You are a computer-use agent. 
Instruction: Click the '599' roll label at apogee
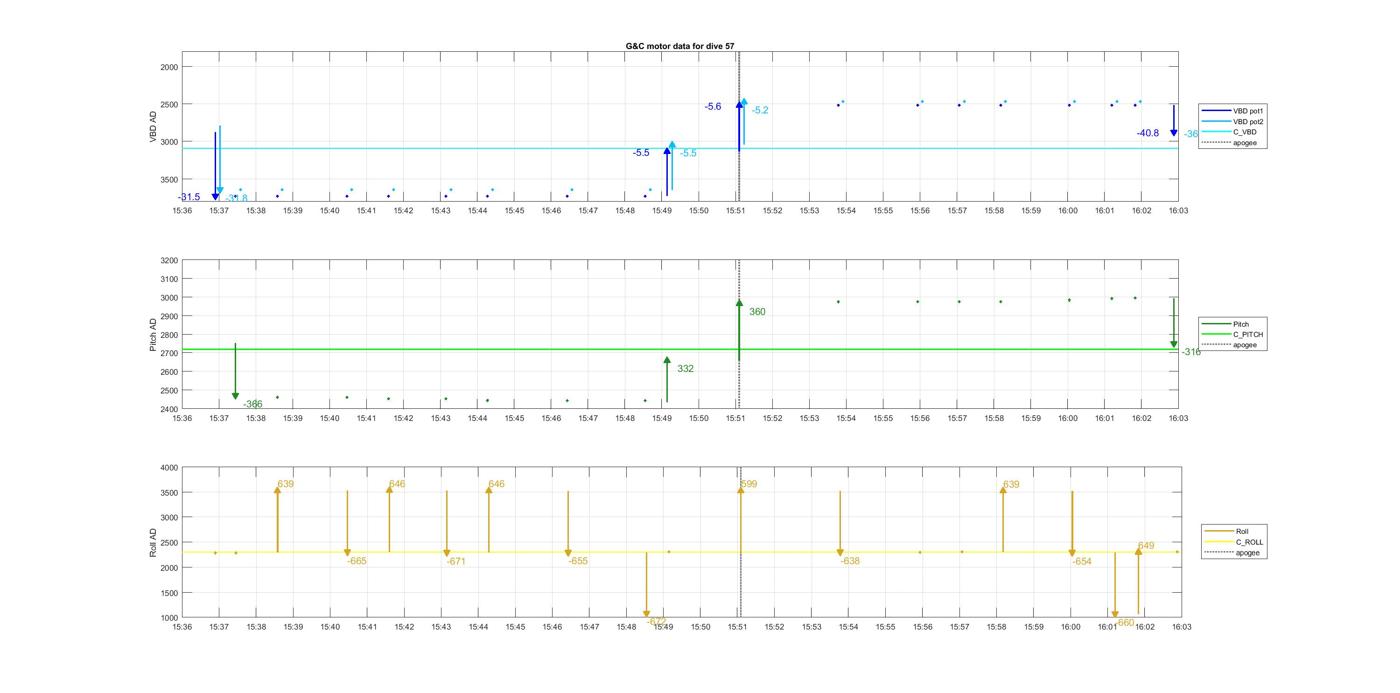748,484
